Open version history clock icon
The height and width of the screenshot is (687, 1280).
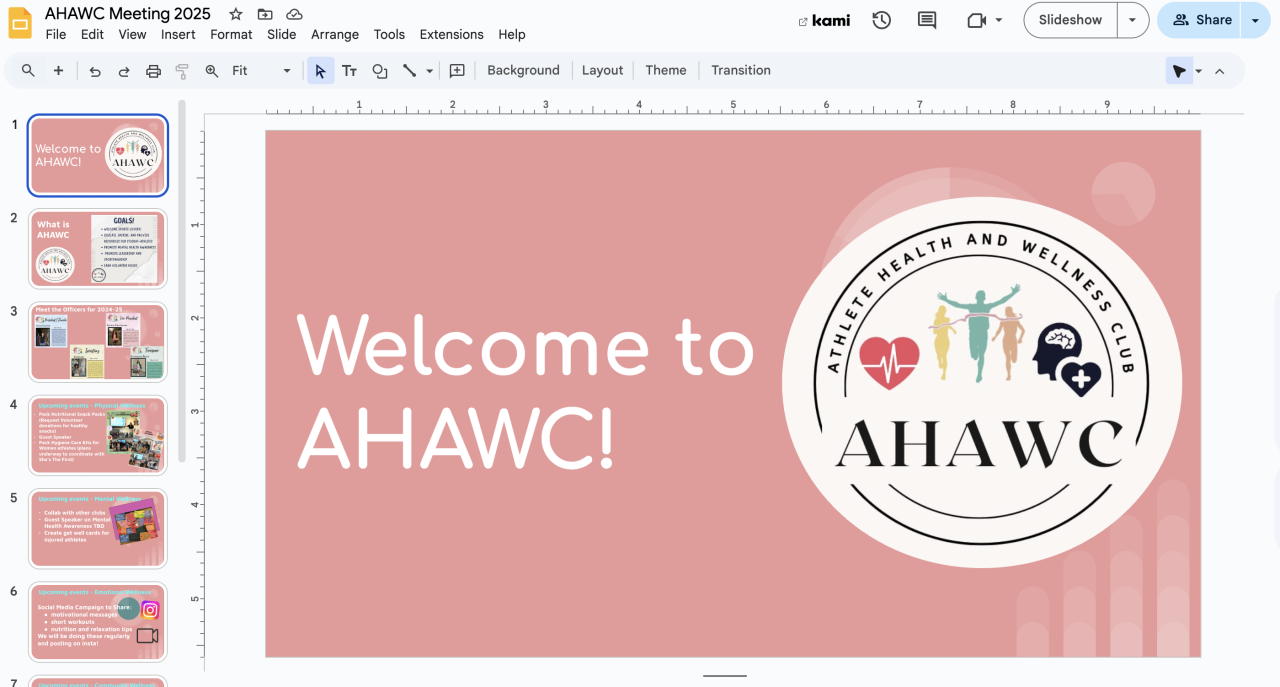click(881, 20)
